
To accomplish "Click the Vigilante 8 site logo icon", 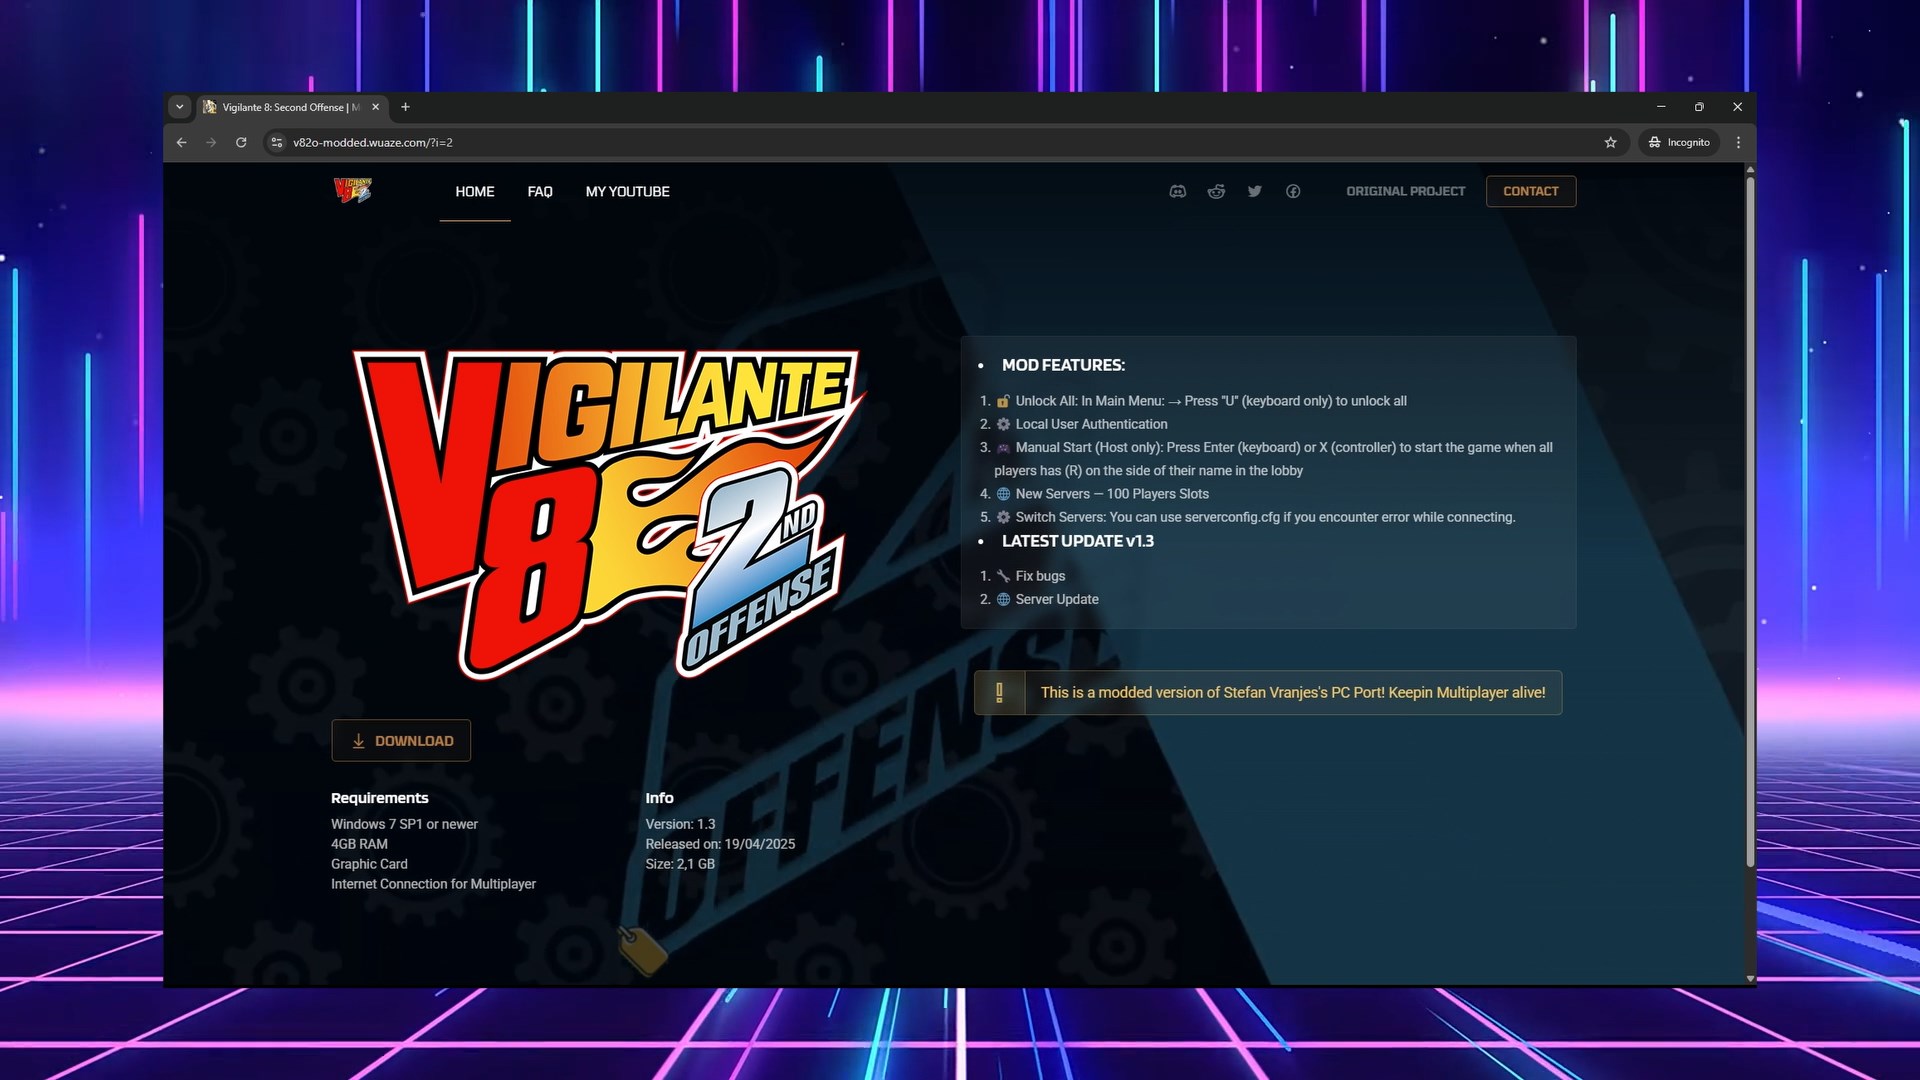I will click(x=352, y=190).
